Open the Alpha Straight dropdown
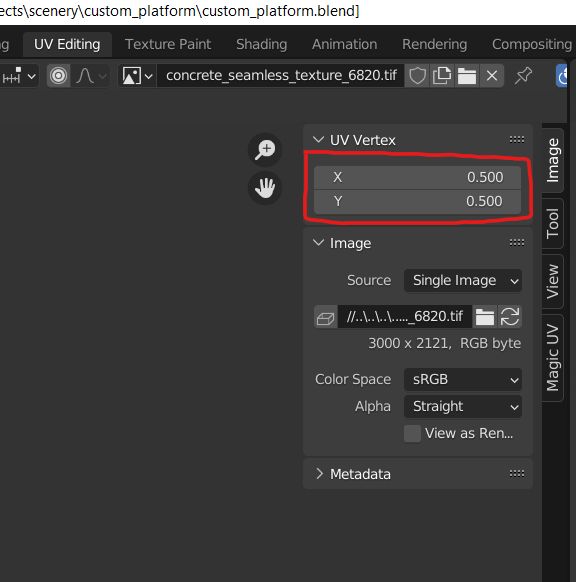The height and width of the screenshot is (582, 576). (x=463, y=407)
